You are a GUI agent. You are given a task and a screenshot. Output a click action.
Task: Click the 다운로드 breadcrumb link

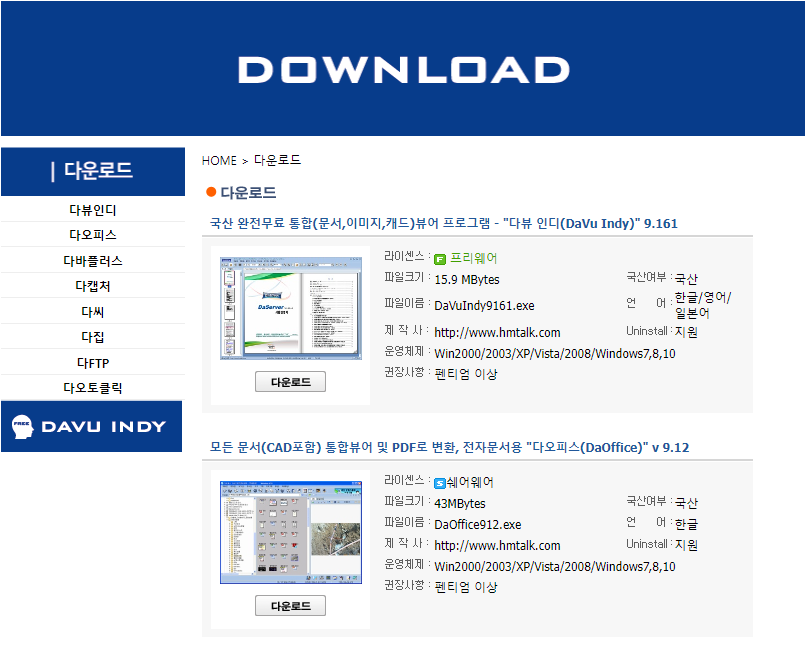point(277,160)
